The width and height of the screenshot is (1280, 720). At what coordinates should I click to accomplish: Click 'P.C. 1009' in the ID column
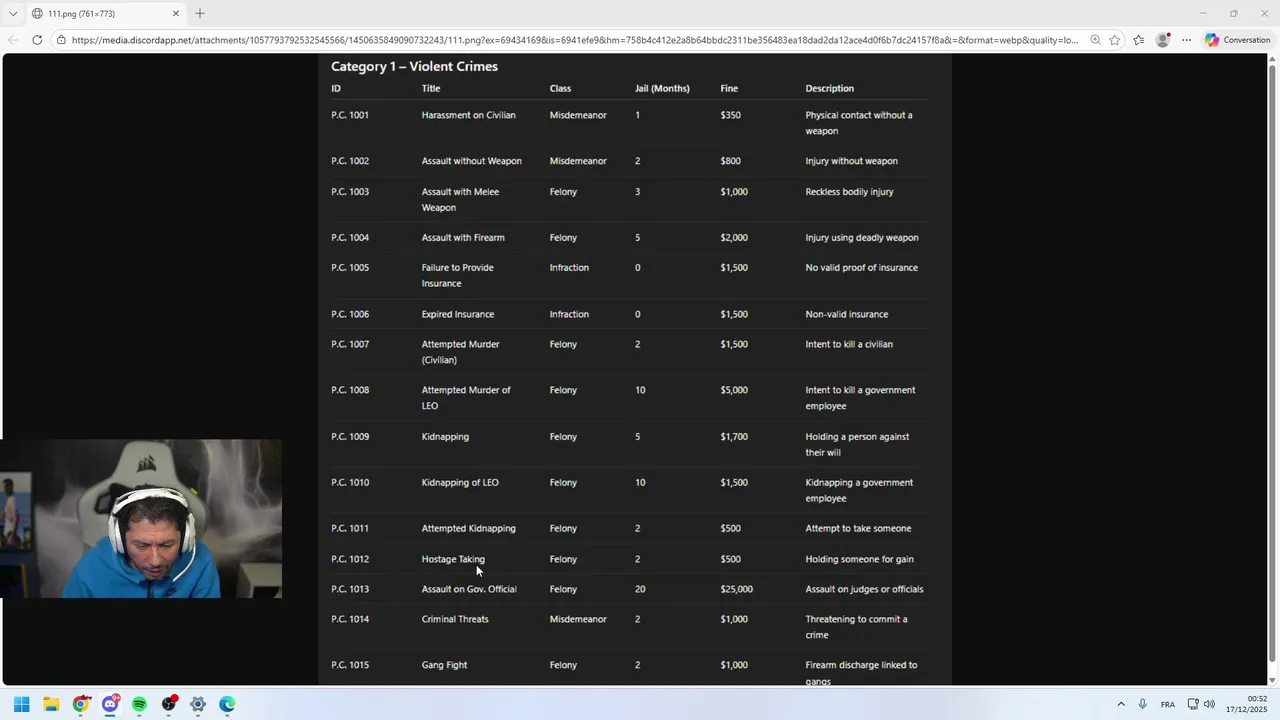pyautogui.click(x=350, y=437)
